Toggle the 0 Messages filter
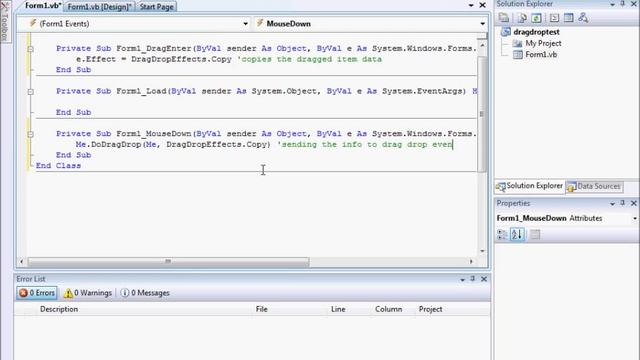The width and height of the screenshot is (640, 360). point(145,293)
